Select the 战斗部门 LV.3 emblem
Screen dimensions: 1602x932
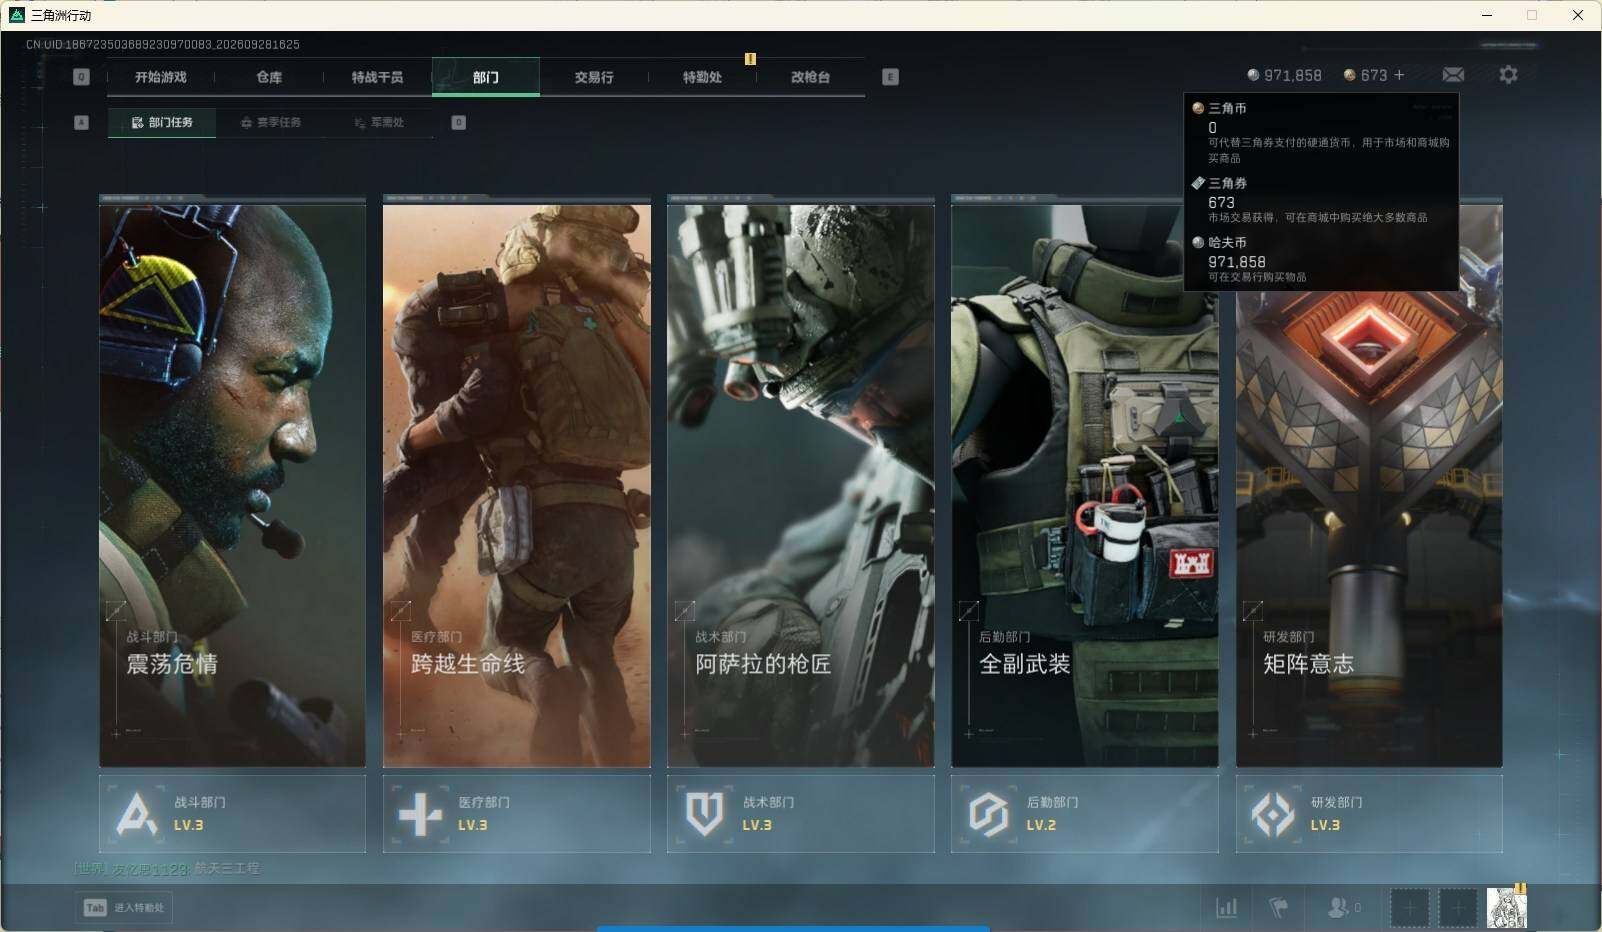click(137, 814)
